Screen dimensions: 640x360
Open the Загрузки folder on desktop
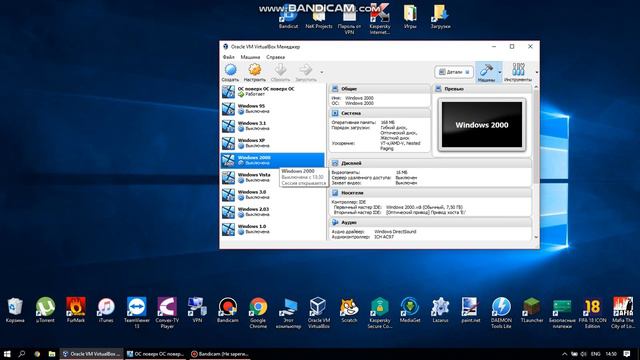point(440,16)
